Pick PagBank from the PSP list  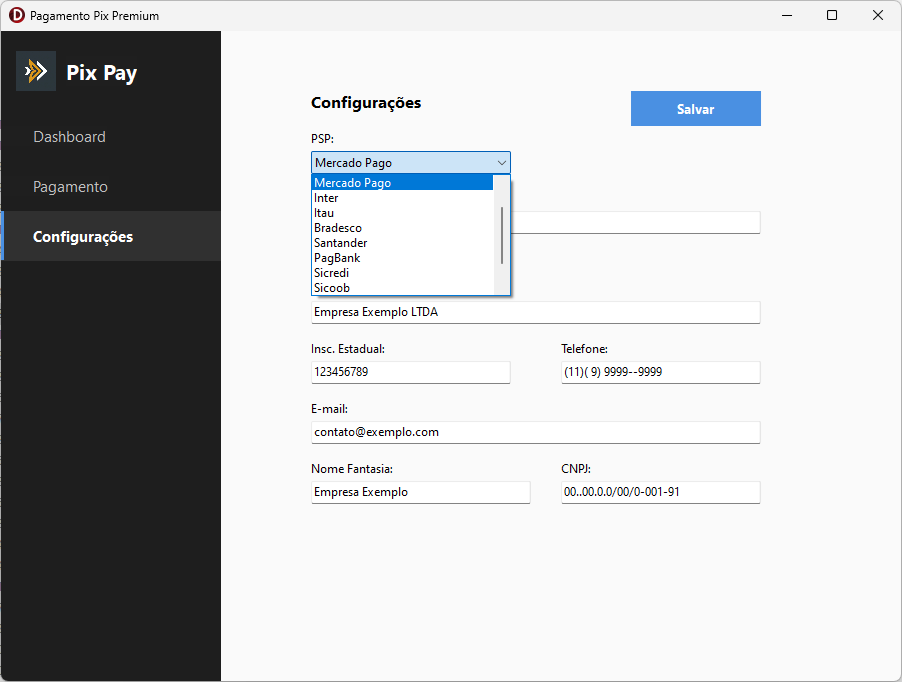point(402,258)
